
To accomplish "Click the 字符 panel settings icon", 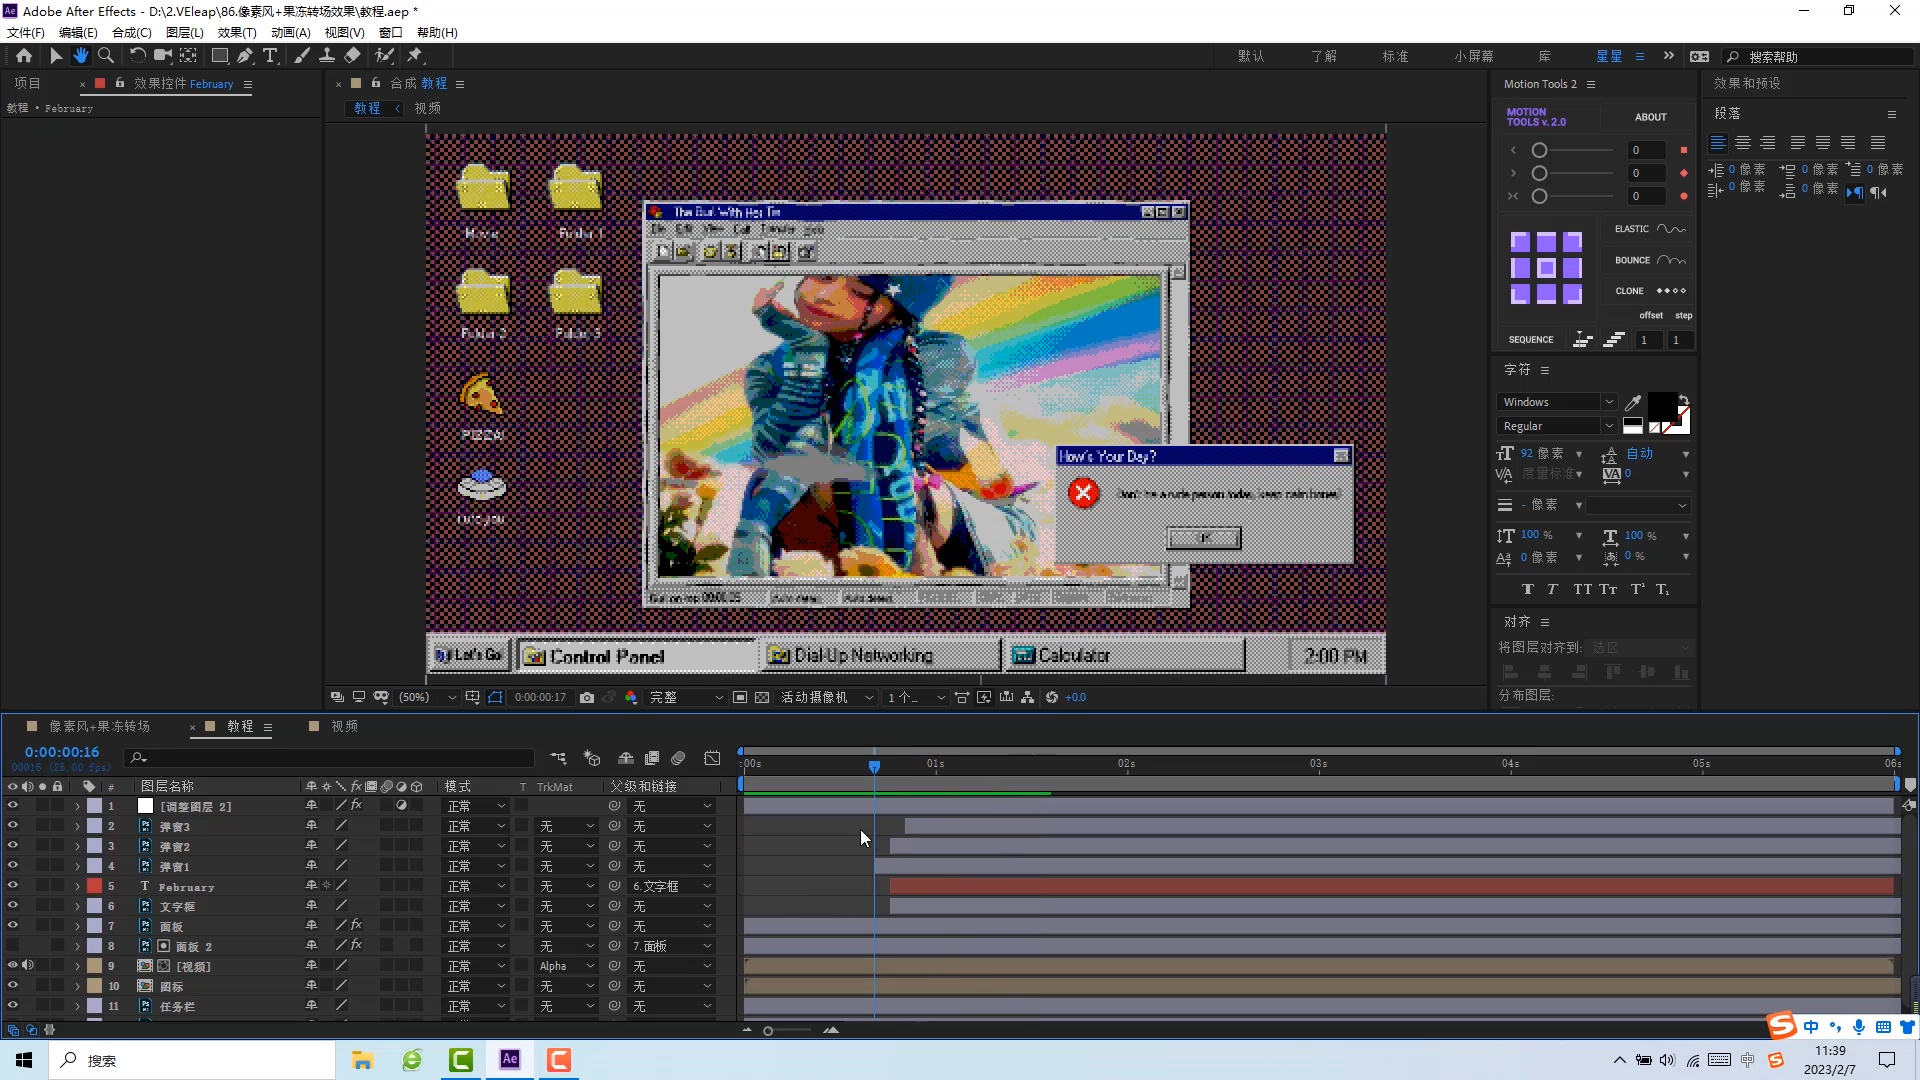I will point(1553,371).
